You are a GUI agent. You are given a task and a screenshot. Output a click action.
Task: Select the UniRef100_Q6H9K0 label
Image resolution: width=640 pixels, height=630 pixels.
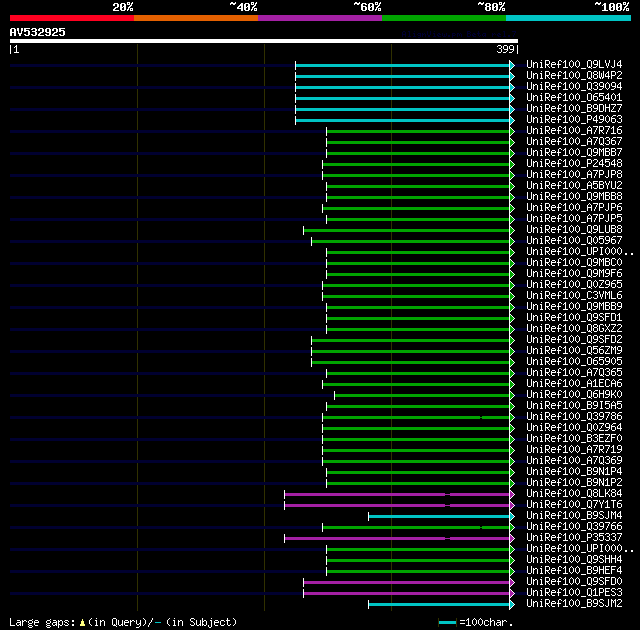point(574,395)
